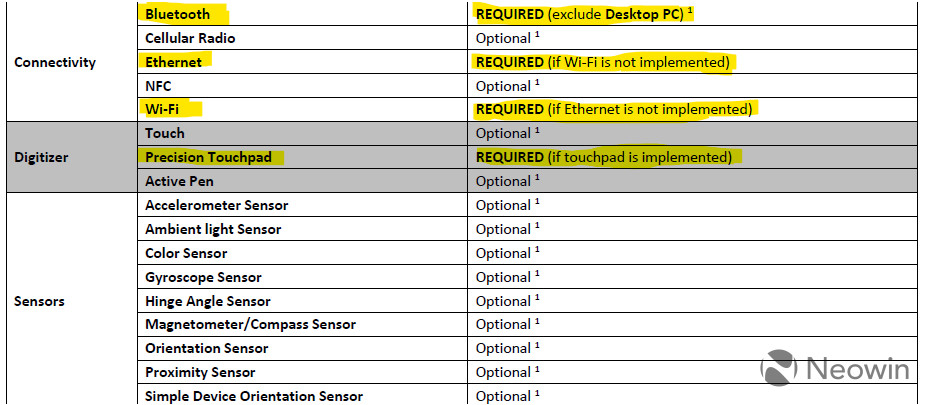Screen dimensions: 927x405
Task: Select the Accelerometer Sensor row
Action: coord(216,205)
